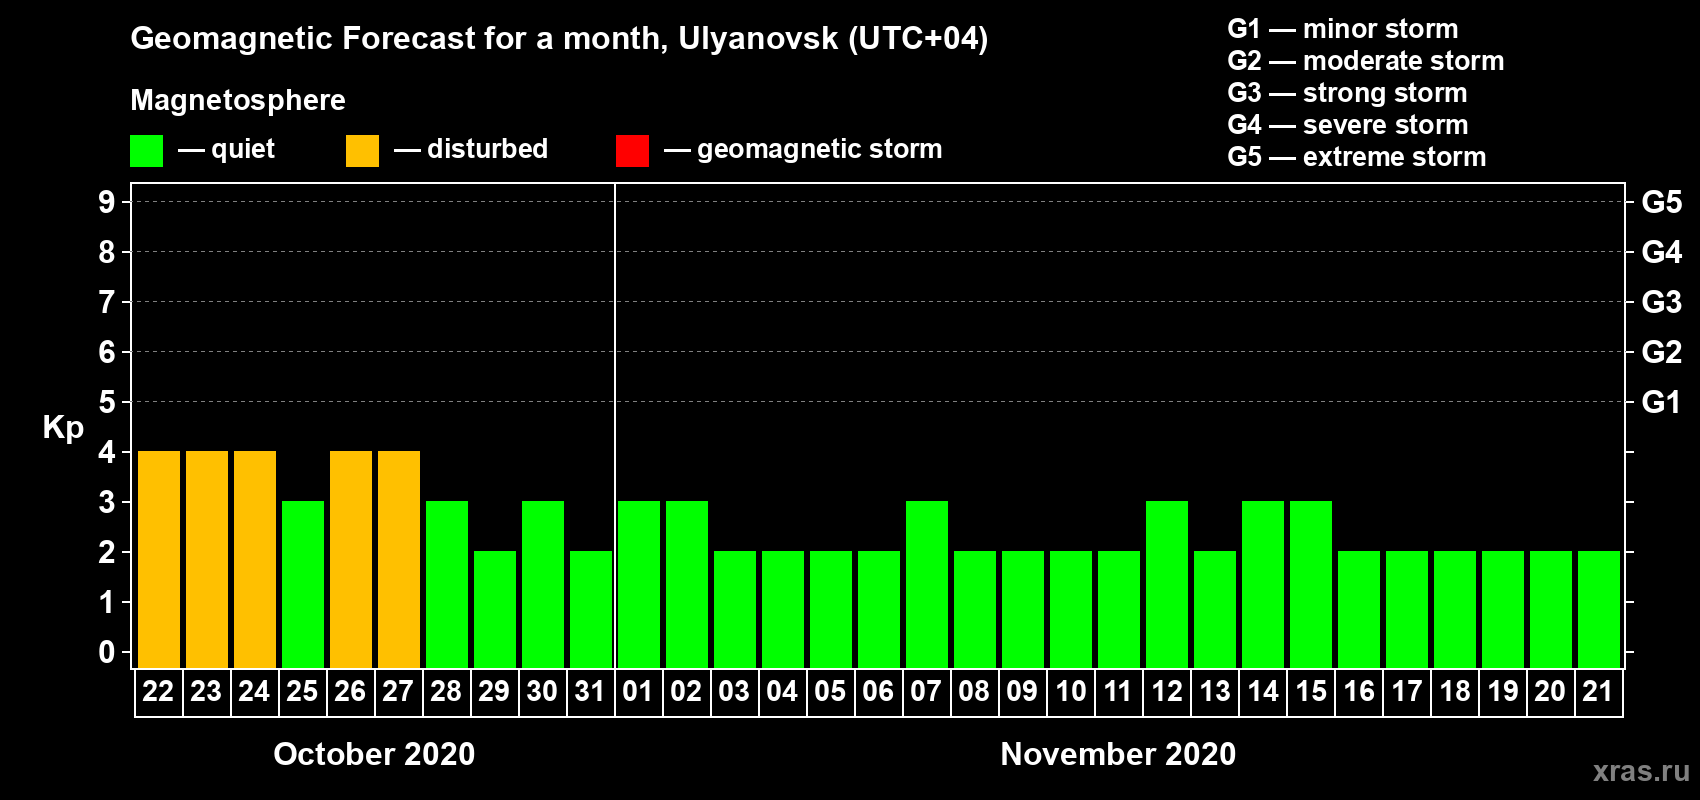
Task: Click the November 2020 month label
Action: click(1118, 754)
